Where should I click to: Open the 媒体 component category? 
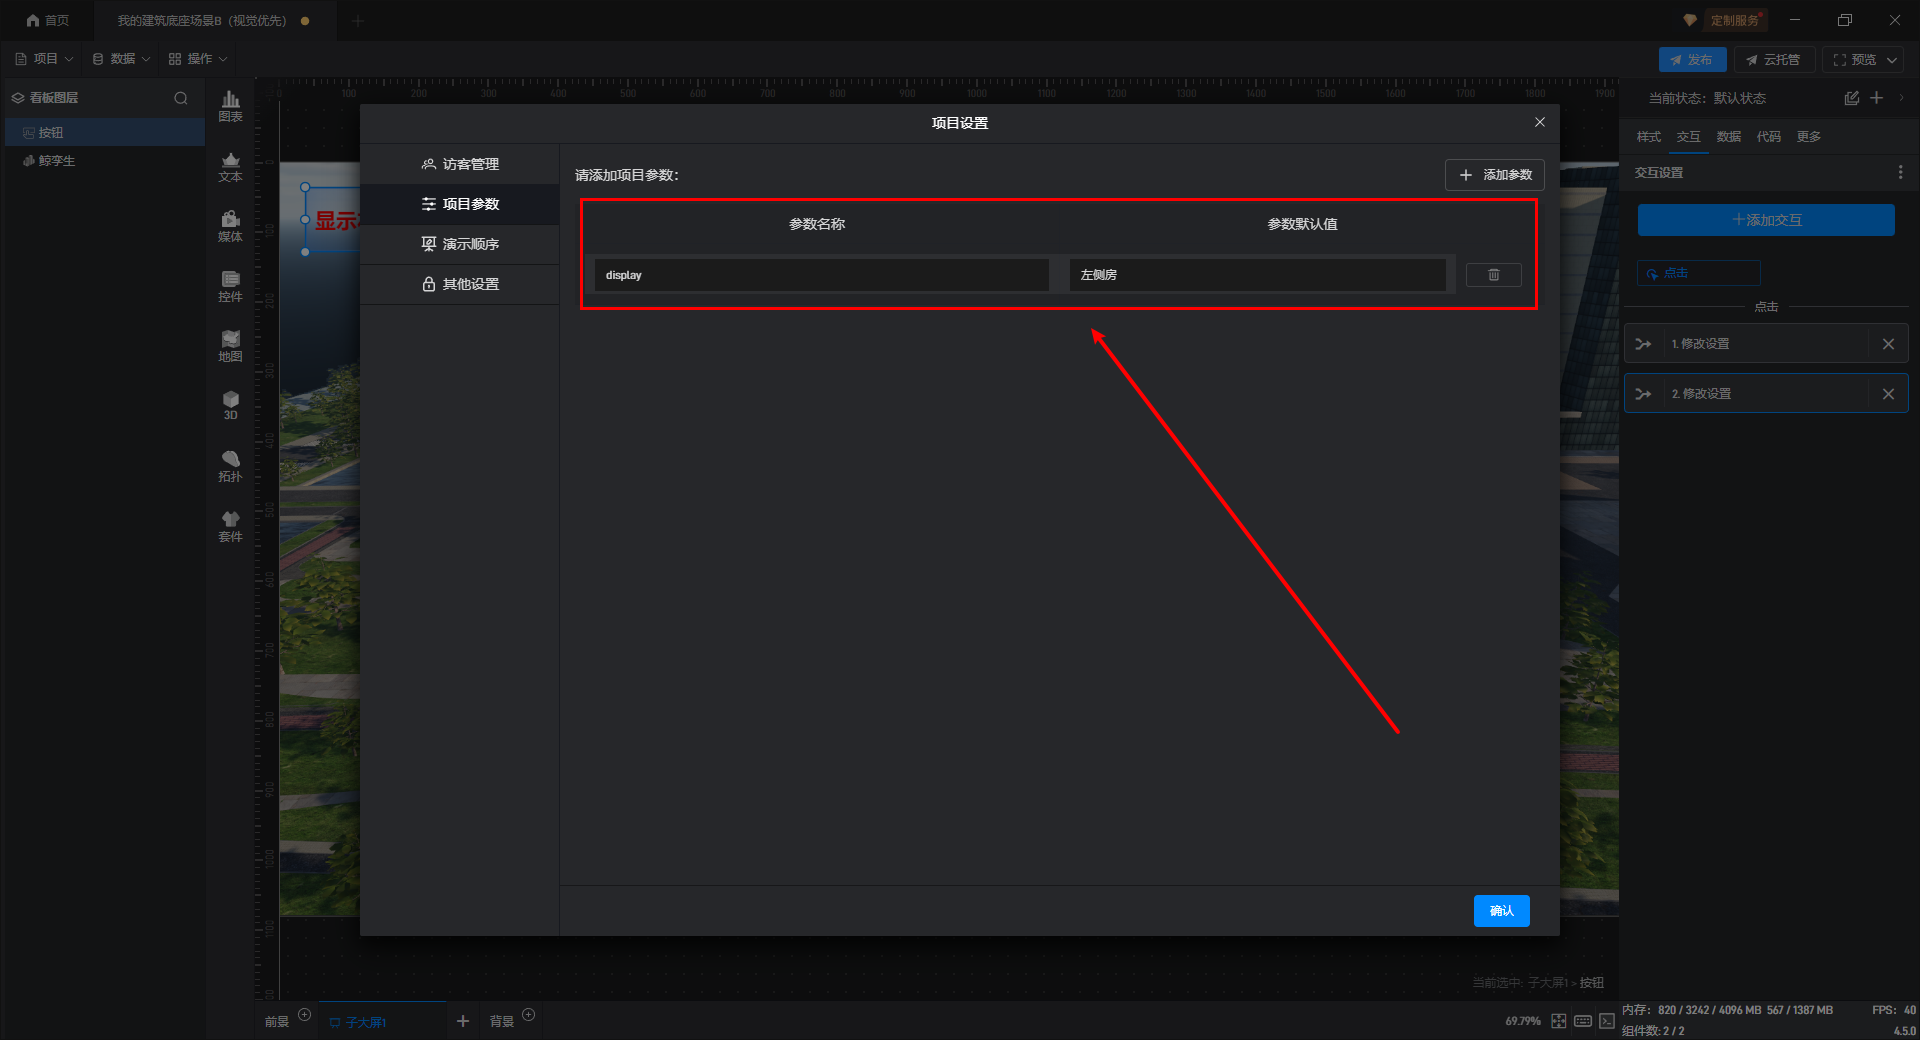231,227
